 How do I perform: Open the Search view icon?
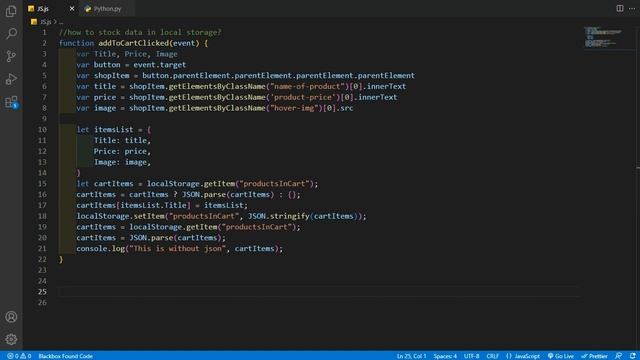point(11,33)
